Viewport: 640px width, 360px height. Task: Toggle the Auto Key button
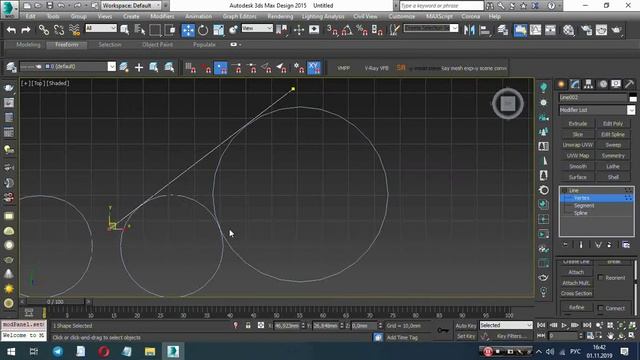[466, 326]
